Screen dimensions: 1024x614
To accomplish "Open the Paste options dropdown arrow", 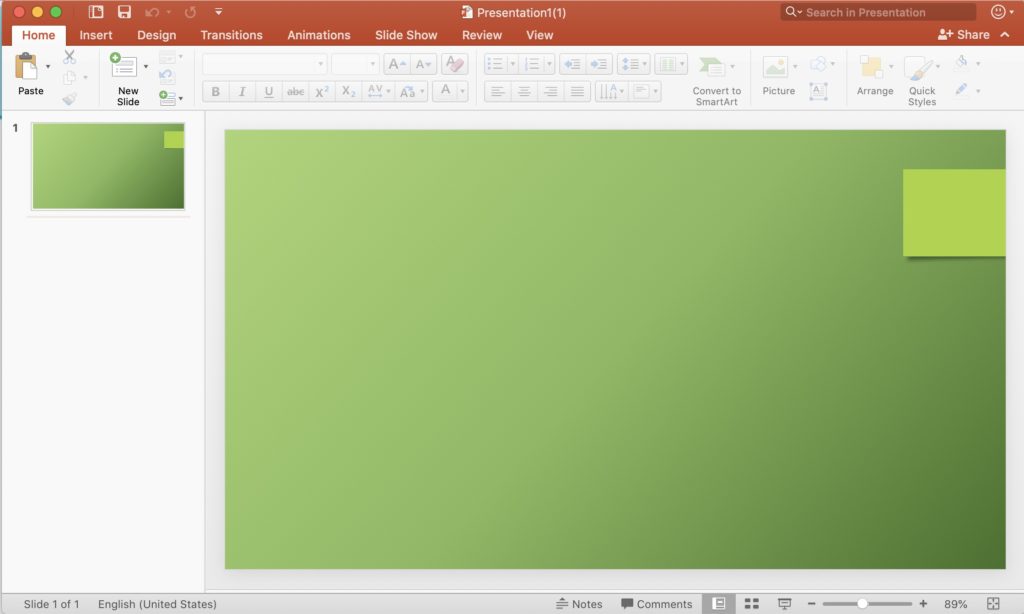I will [x=48, y=67].
